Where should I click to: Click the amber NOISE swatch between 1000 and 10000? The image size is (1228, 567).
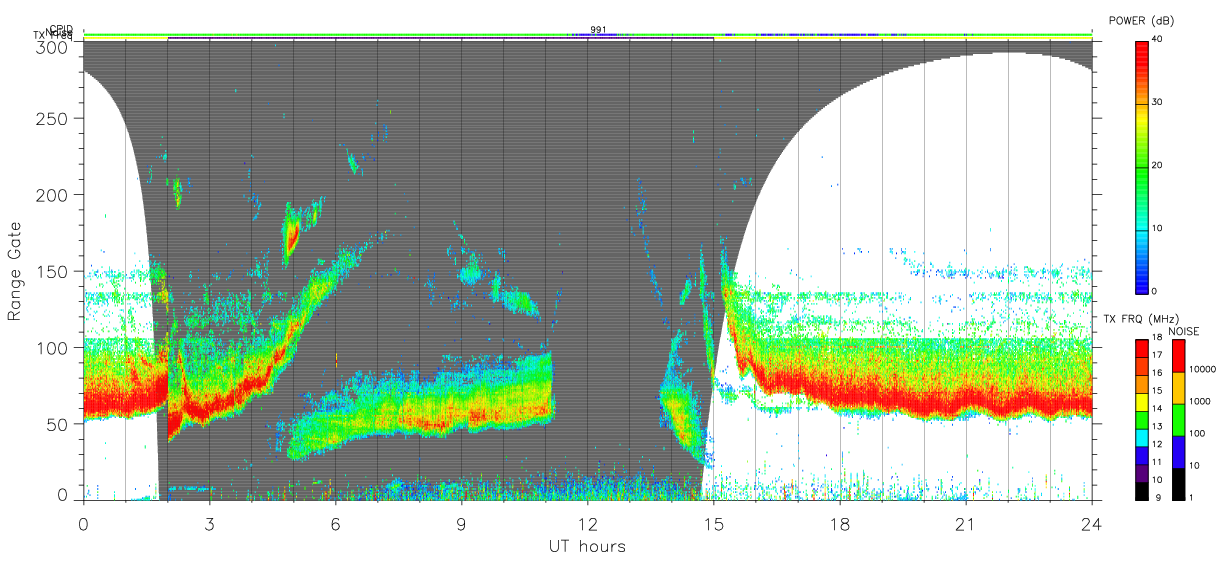1178,387
